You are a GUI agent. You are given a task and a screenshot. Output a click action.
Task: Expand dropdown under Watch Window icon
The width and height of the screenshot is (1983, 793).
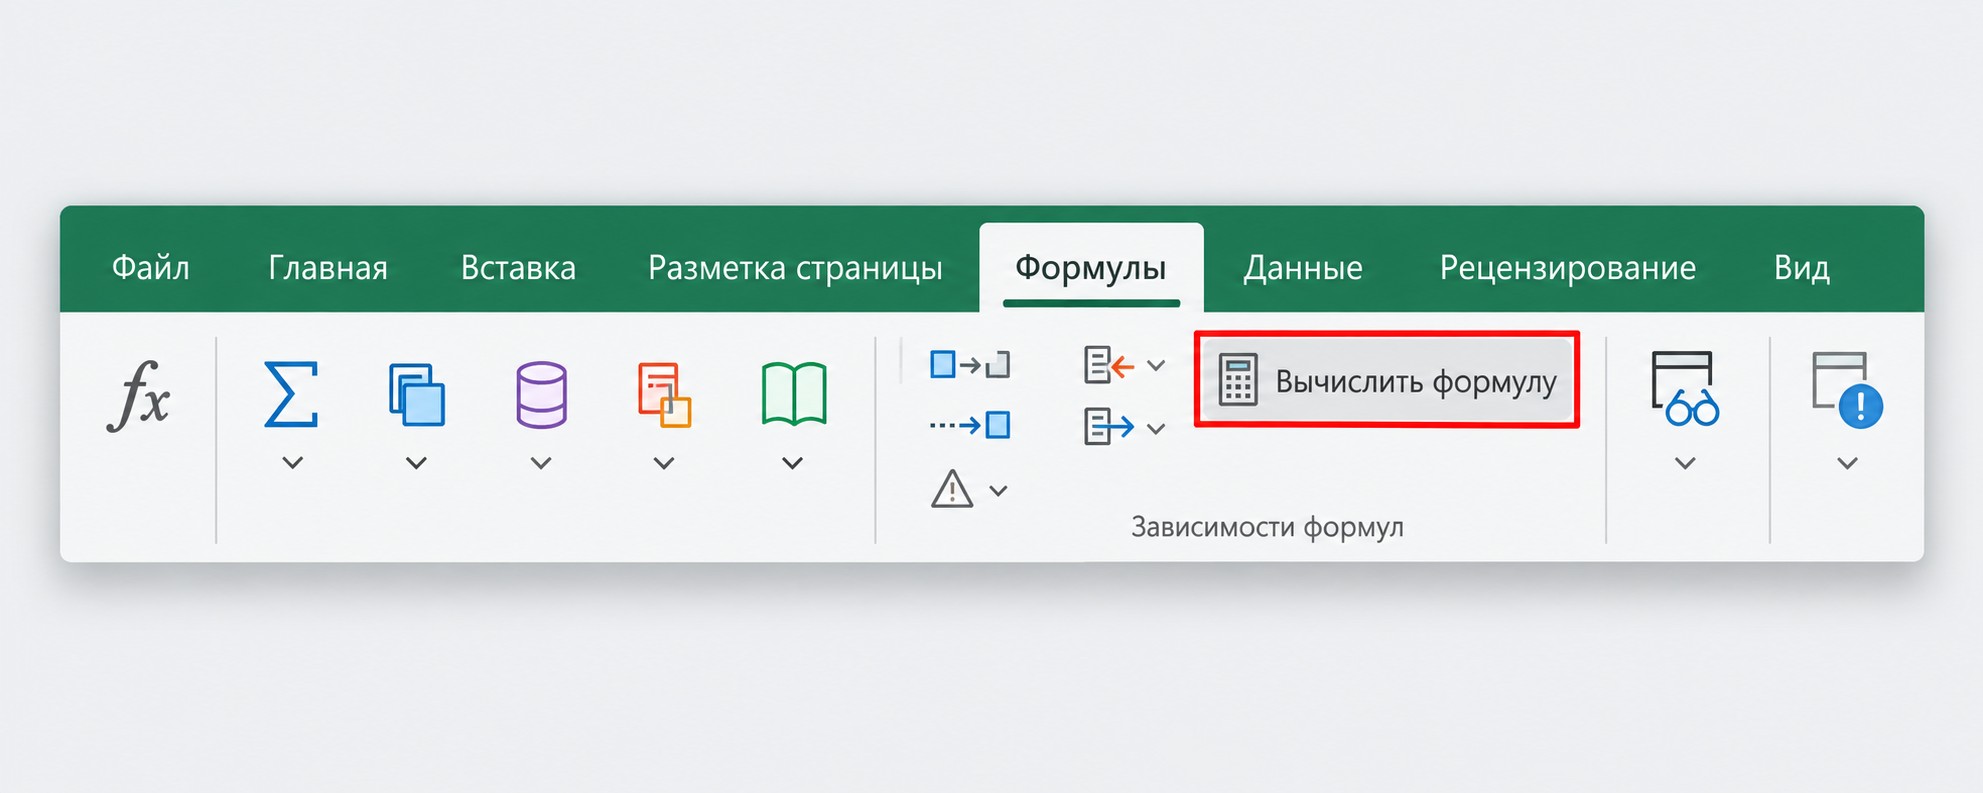1685,463
